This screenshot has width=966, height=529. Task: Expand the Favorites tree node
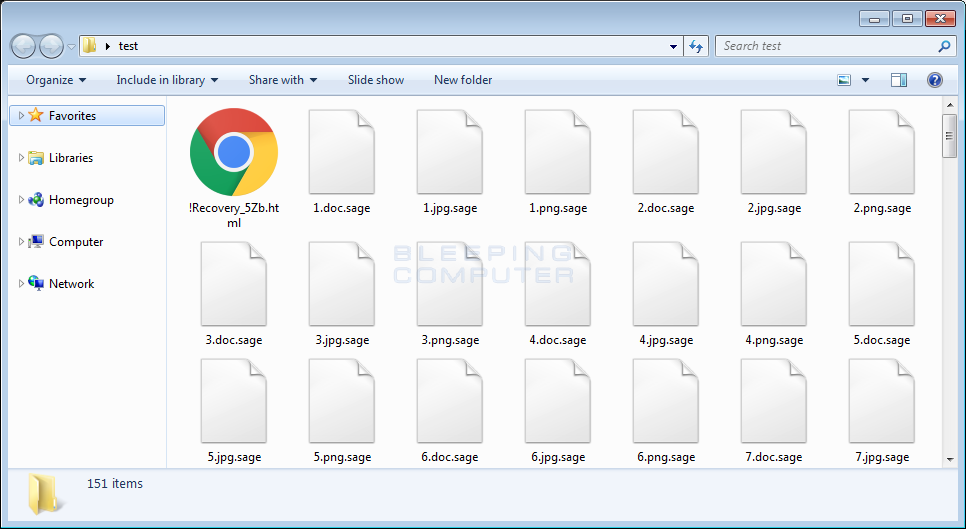tap(21, 115)
